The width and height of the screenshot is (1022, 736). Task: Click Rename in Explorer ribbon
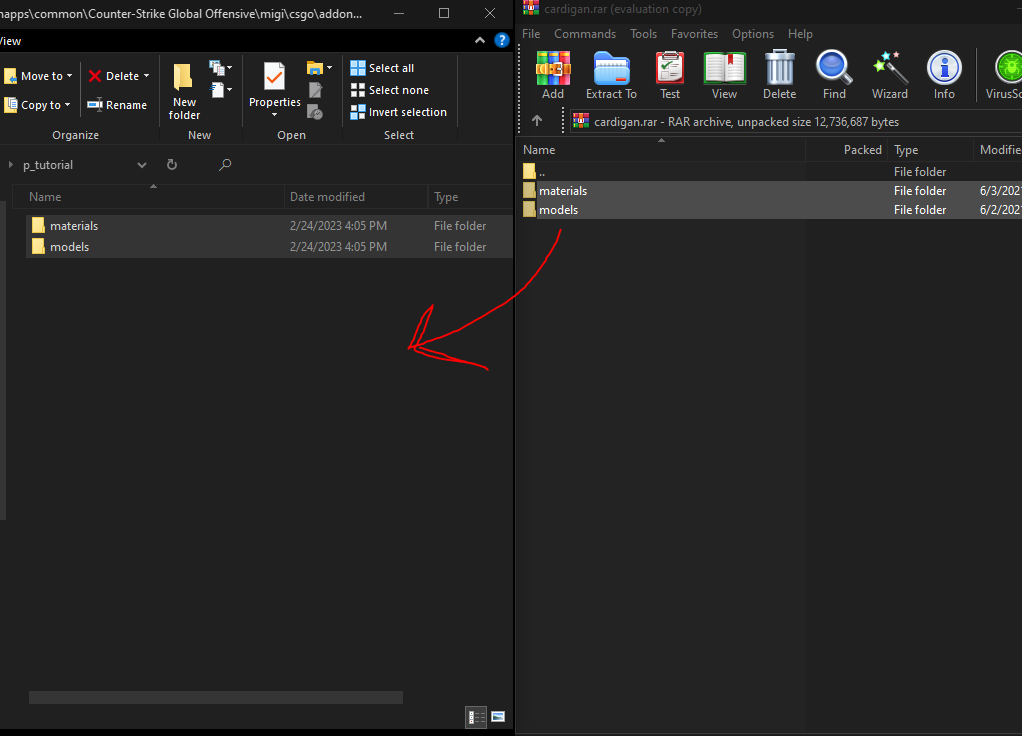coord(117,105)
